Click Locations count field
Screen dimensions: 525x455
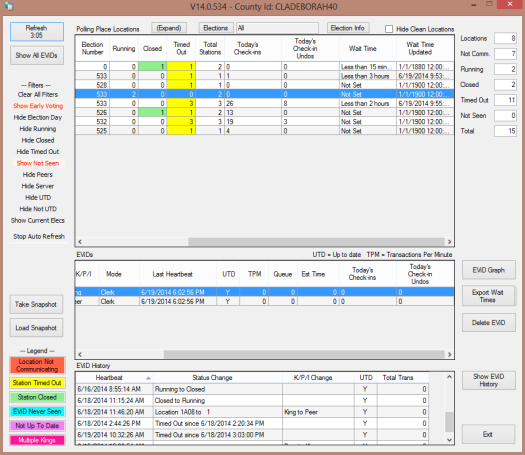(x=505, y=38)
